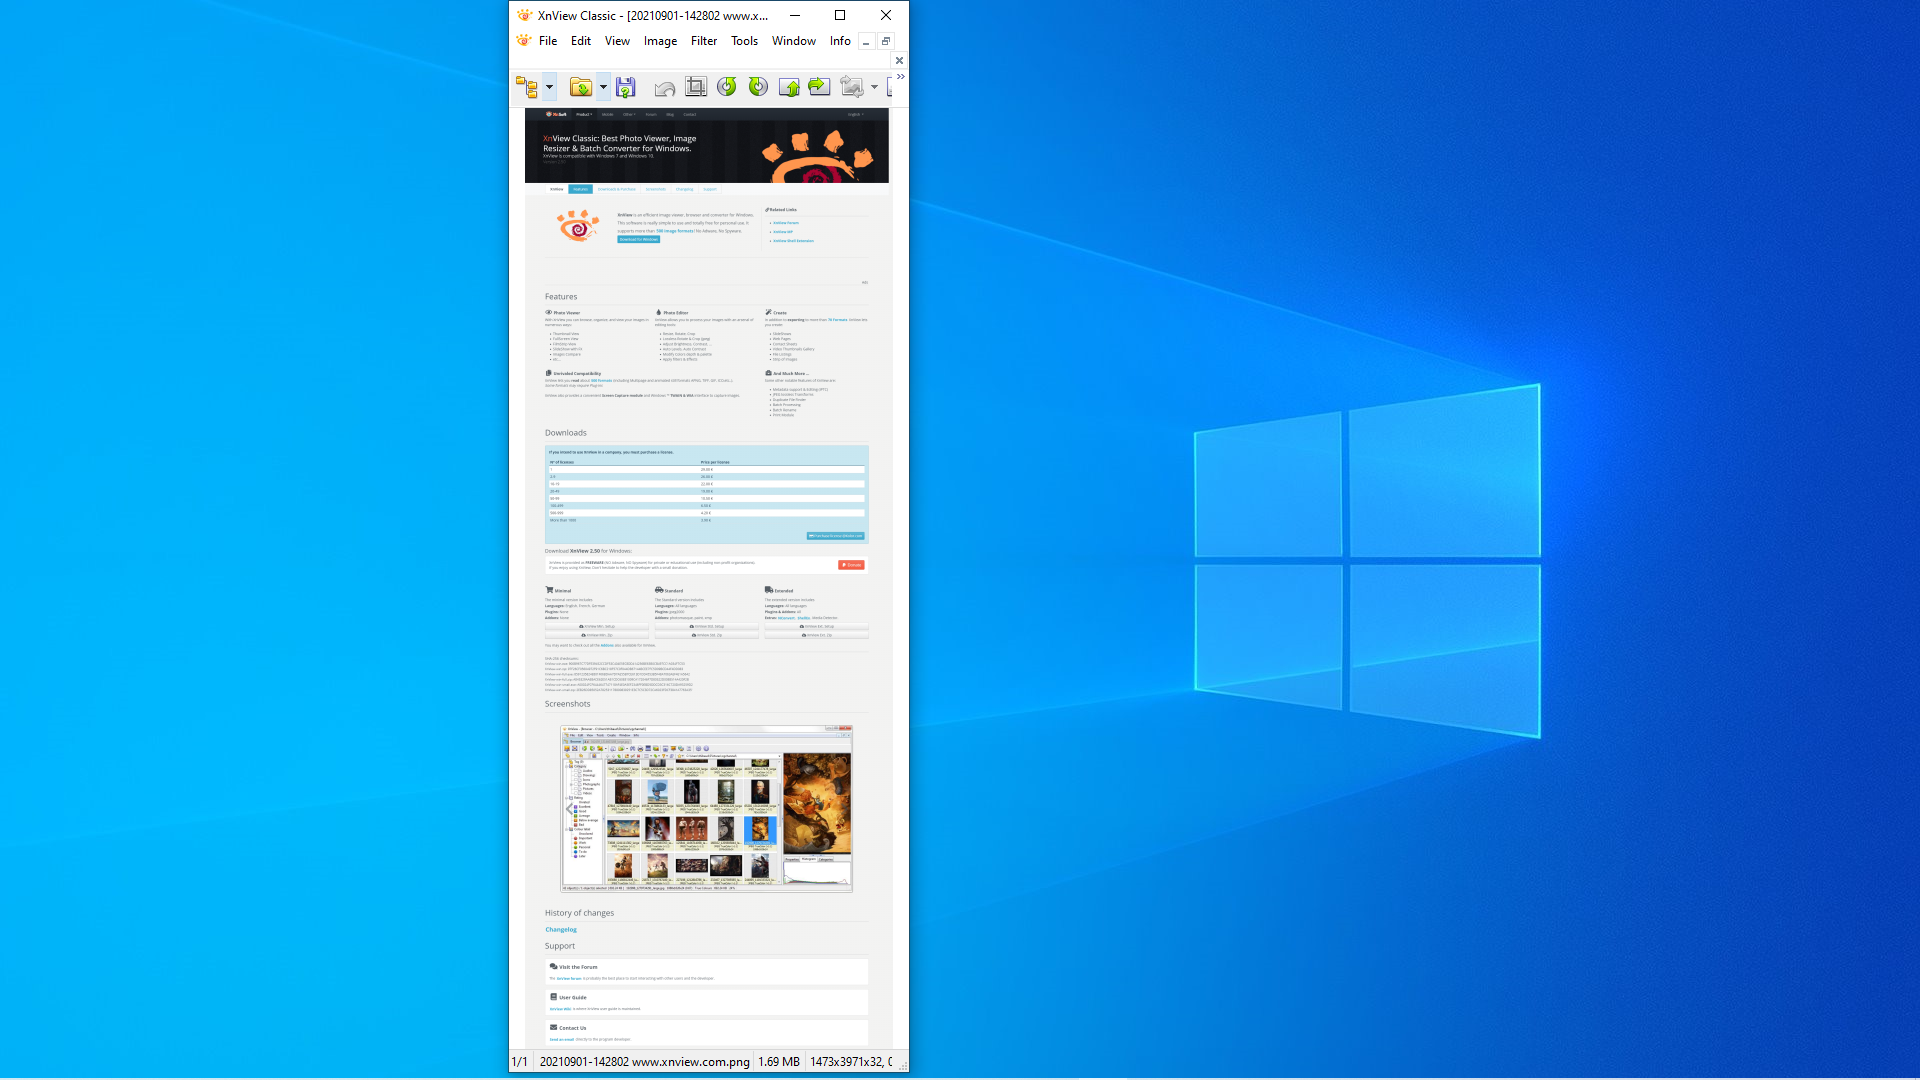Close the toolbar panel with the small X
Viewport: 1920px width, 1080px height.
(899, 60)
